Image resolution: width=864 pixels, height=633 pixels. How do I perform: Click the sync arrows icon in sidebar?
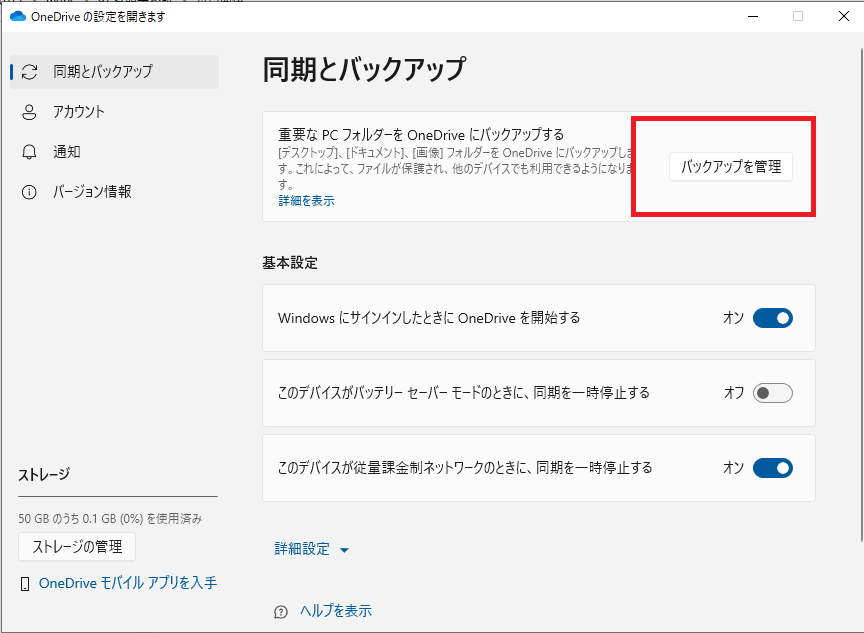point(29,72)
